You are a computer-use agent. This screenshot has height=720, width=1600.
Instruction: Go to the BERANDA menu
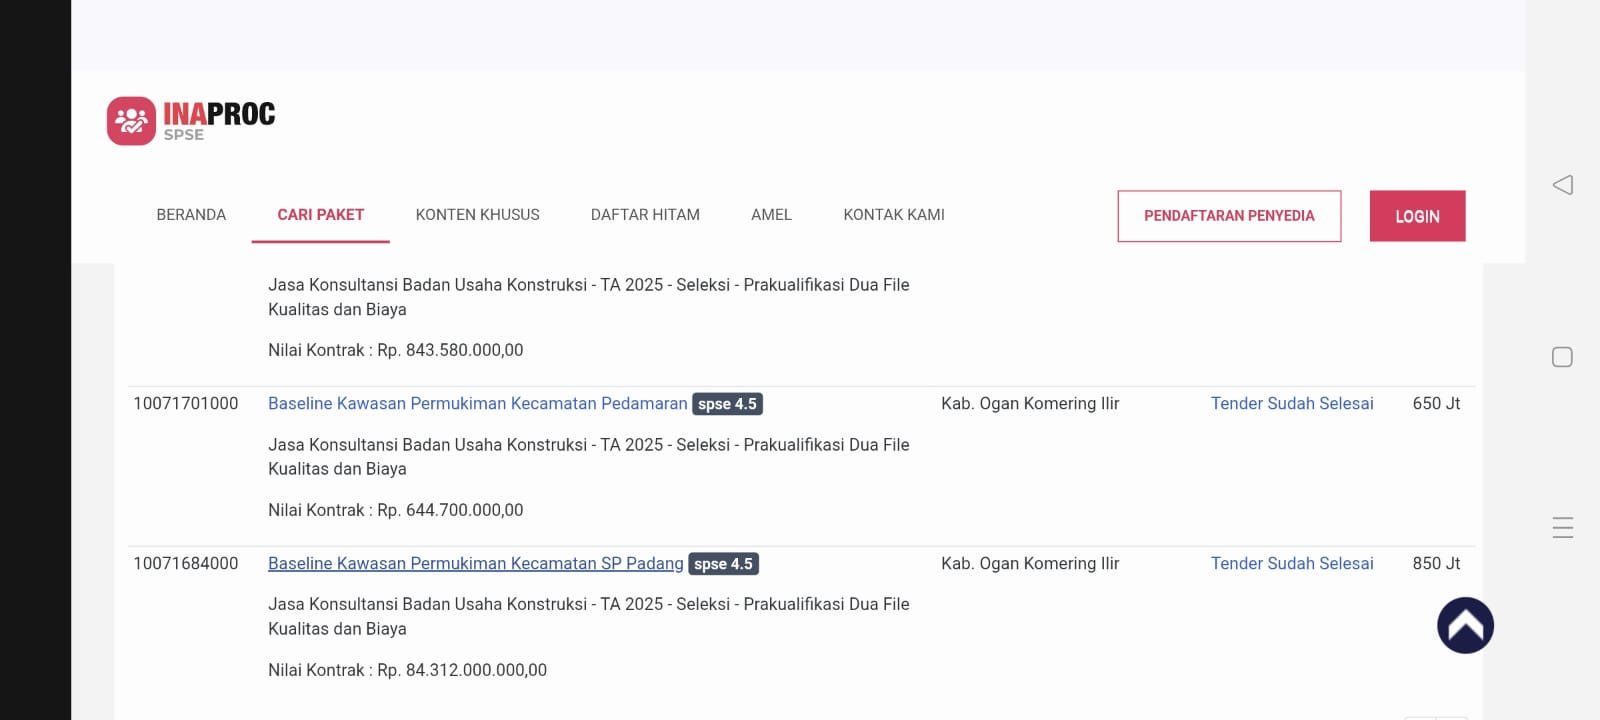191,215
